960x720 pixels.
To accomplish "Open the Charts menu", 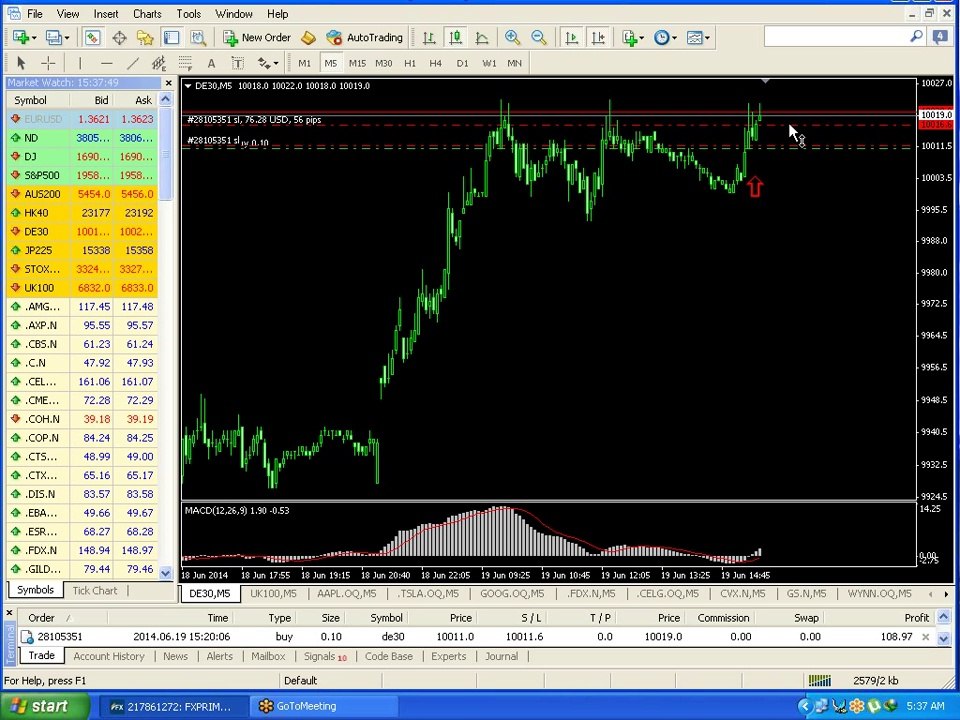I will [147, 13].
